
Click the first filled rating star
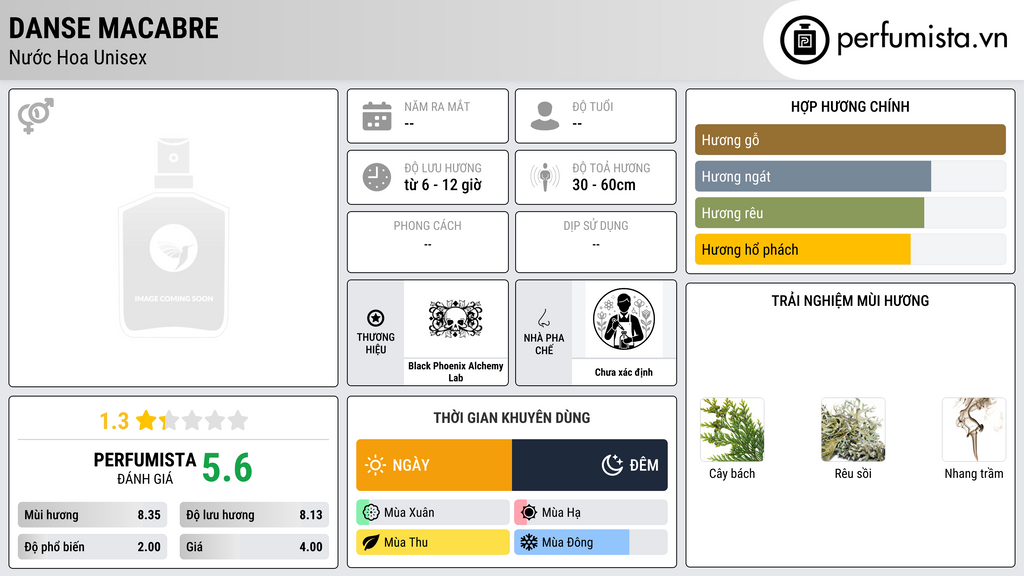[146, 420]
